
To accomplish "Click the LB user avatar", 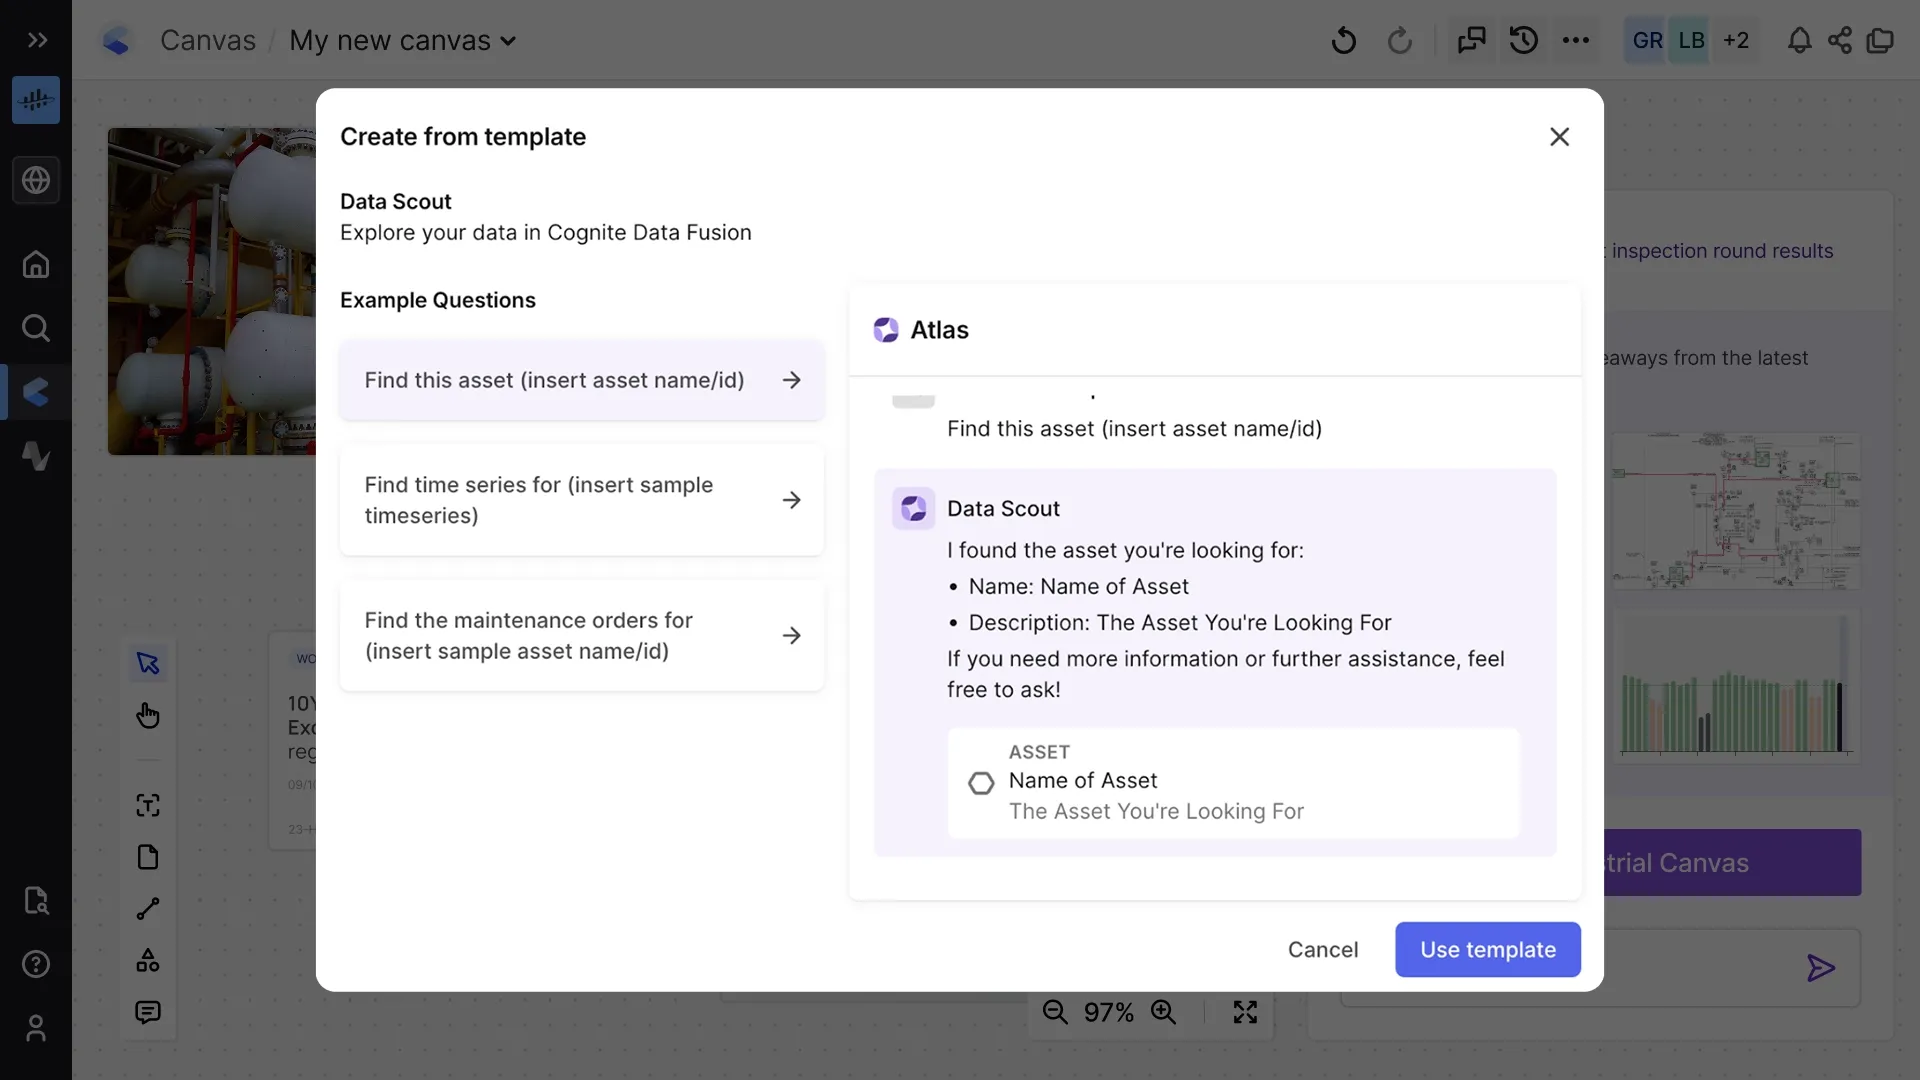I will [1691, 40].
